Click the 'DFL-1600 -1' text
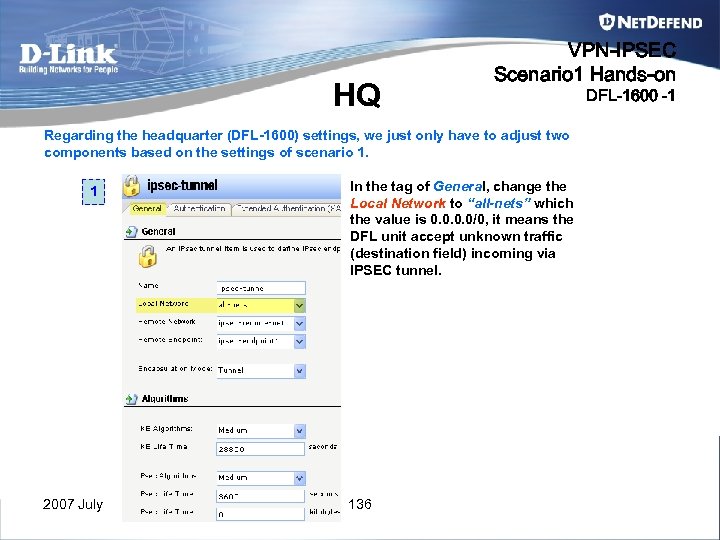The image size is (720, 540). click(630, 96)
